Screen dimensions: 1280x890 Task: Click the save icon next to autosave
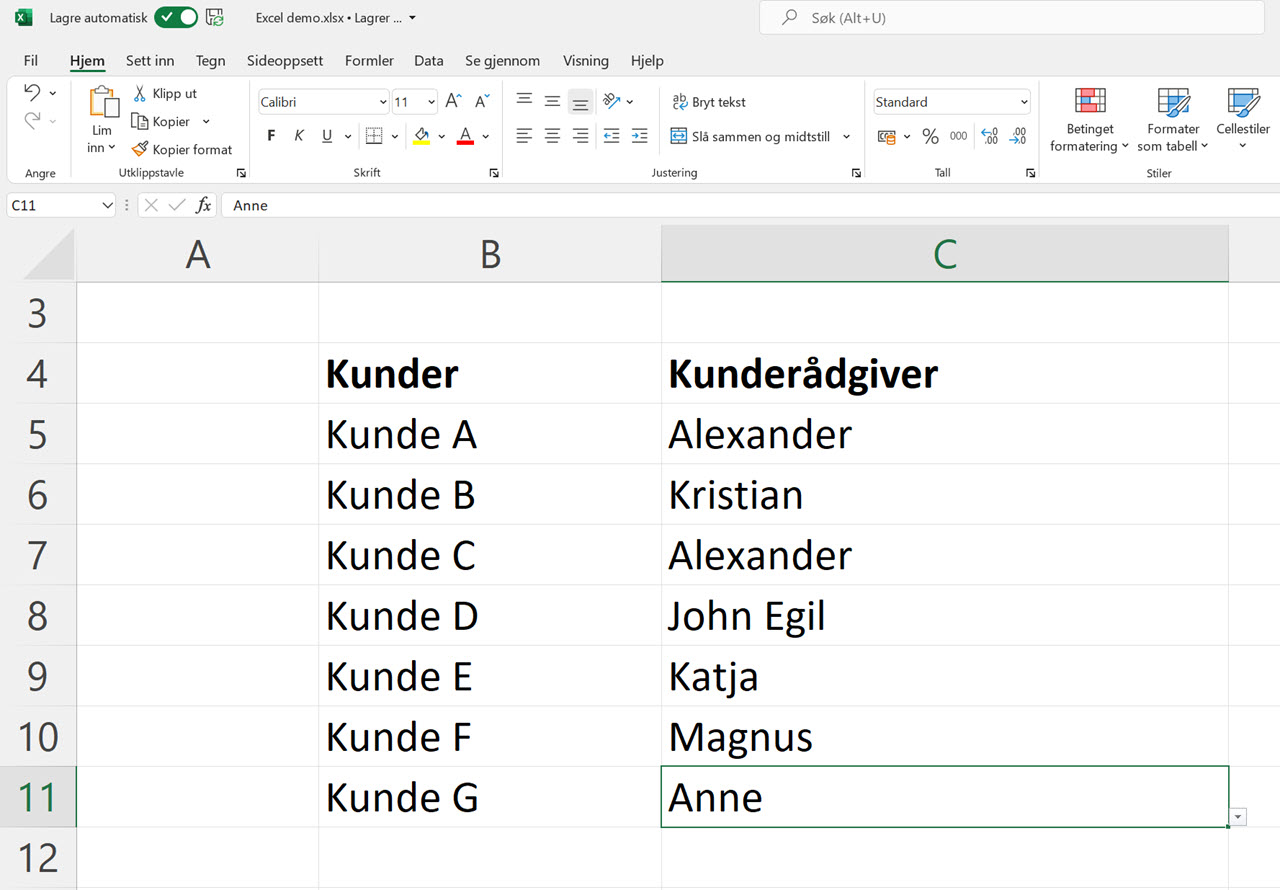[x=214, y=17]
